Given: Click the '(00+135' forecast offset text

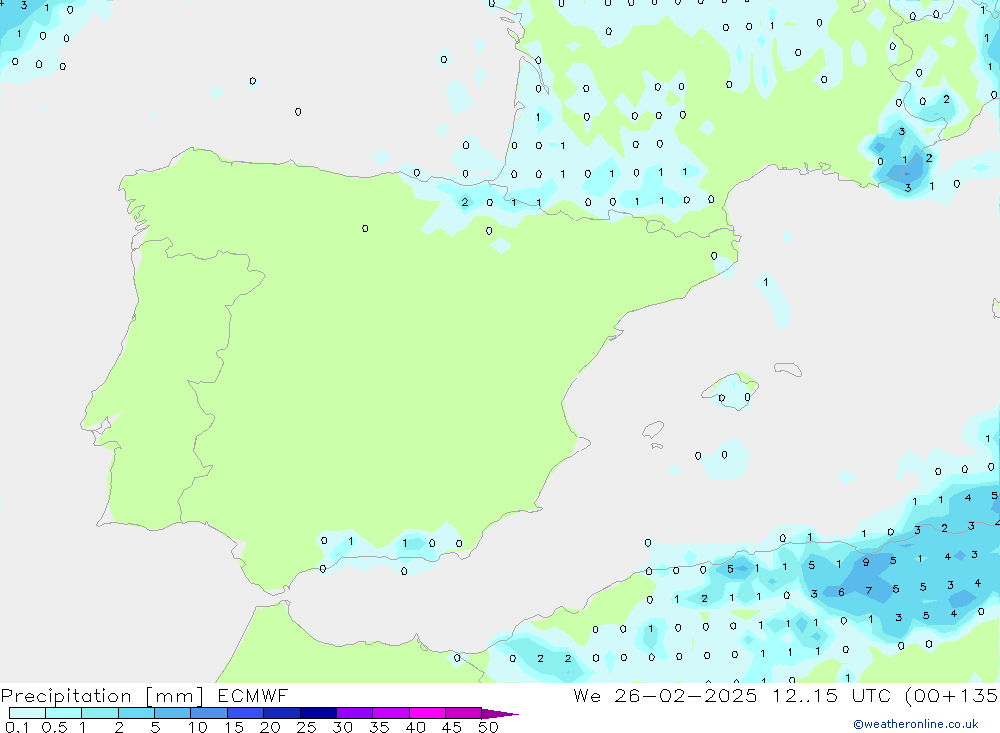Looking at the screenshot, I should pyautogui.click(x=951, y=695).
